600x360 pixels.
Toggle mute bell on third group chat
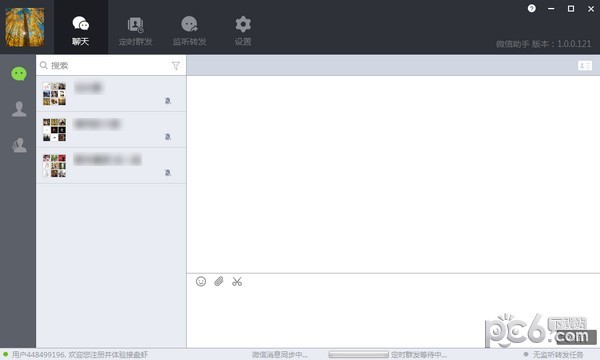[x=168, y=173]
